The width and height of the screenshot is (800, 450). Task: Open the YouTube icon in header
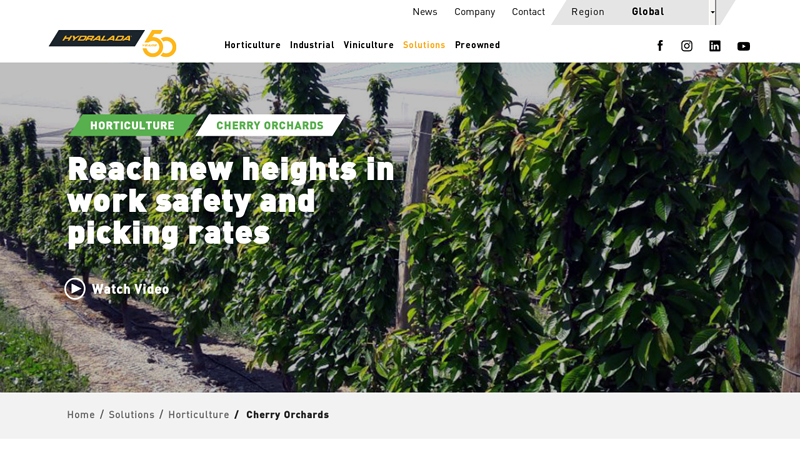[x=743, y=46]
